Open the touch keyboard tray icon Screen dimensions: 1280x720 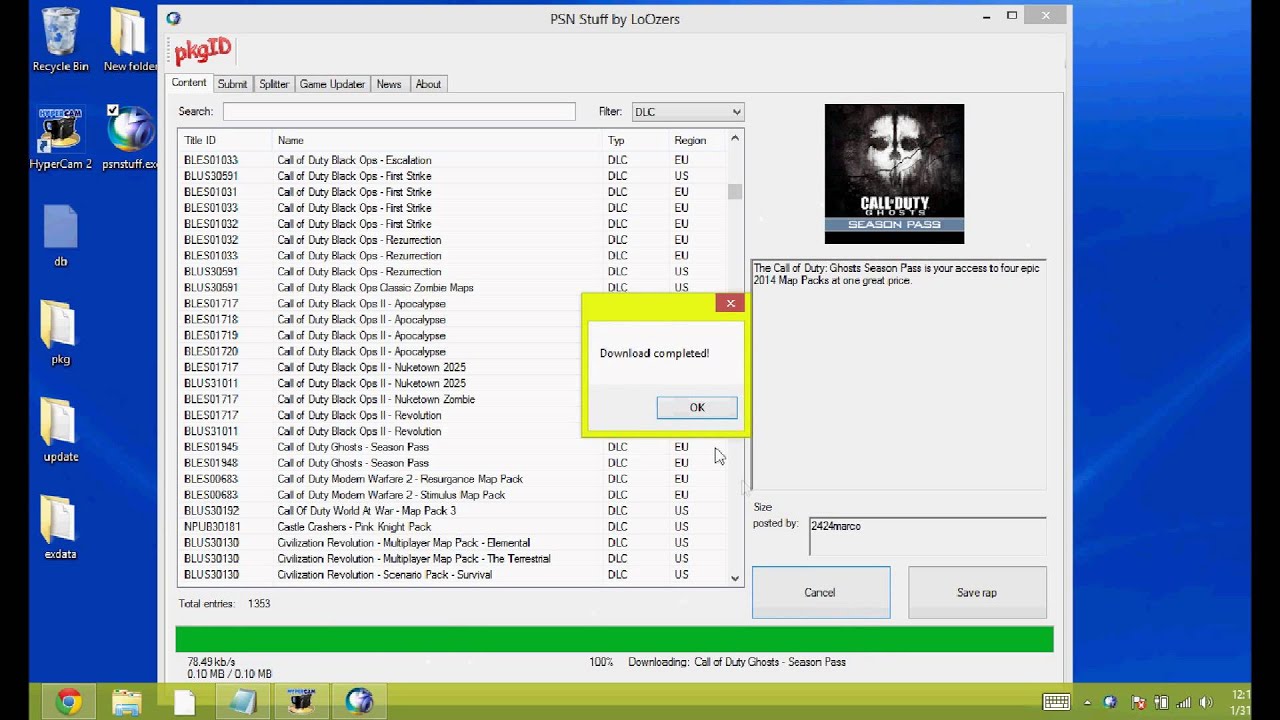pyautogui.click(x=1056, y=702)
